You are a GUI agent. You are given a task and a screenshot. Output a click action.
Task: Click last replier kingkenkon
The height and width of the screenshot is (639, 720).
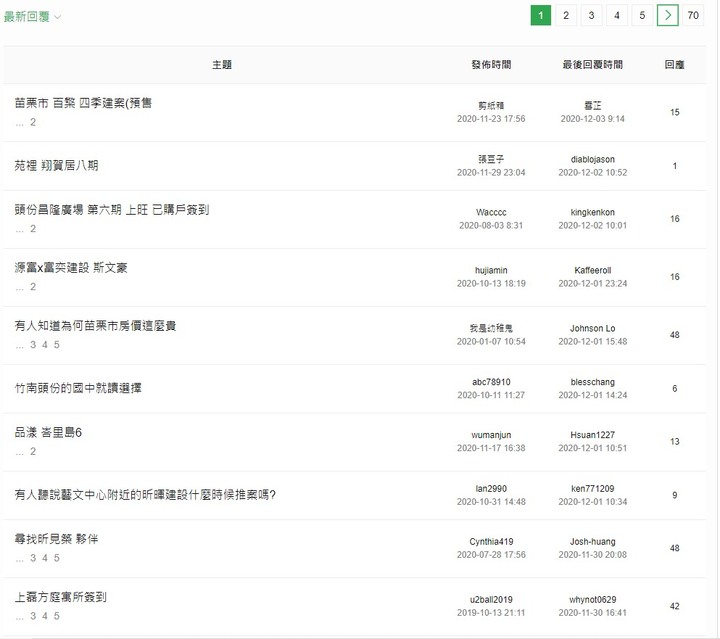(x=592, y=213)
